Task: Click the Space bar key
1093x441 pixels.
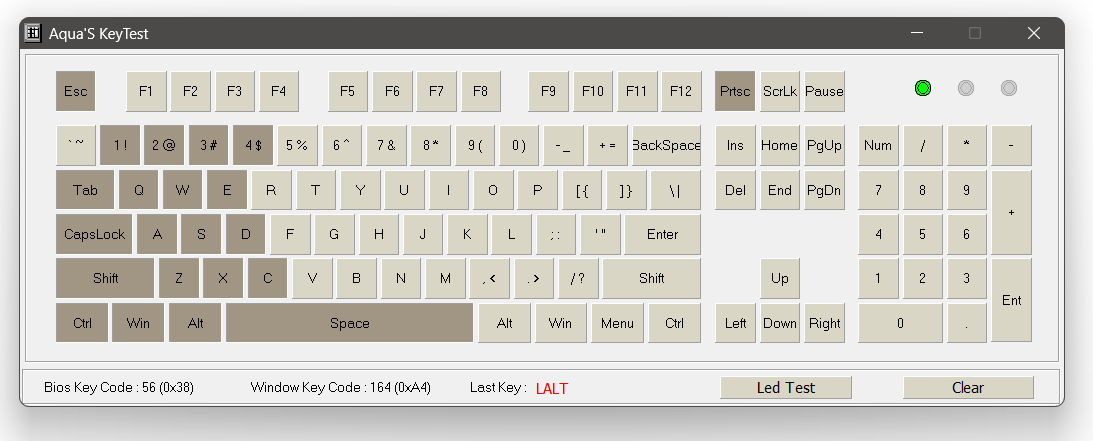Action: coord(349,323)
